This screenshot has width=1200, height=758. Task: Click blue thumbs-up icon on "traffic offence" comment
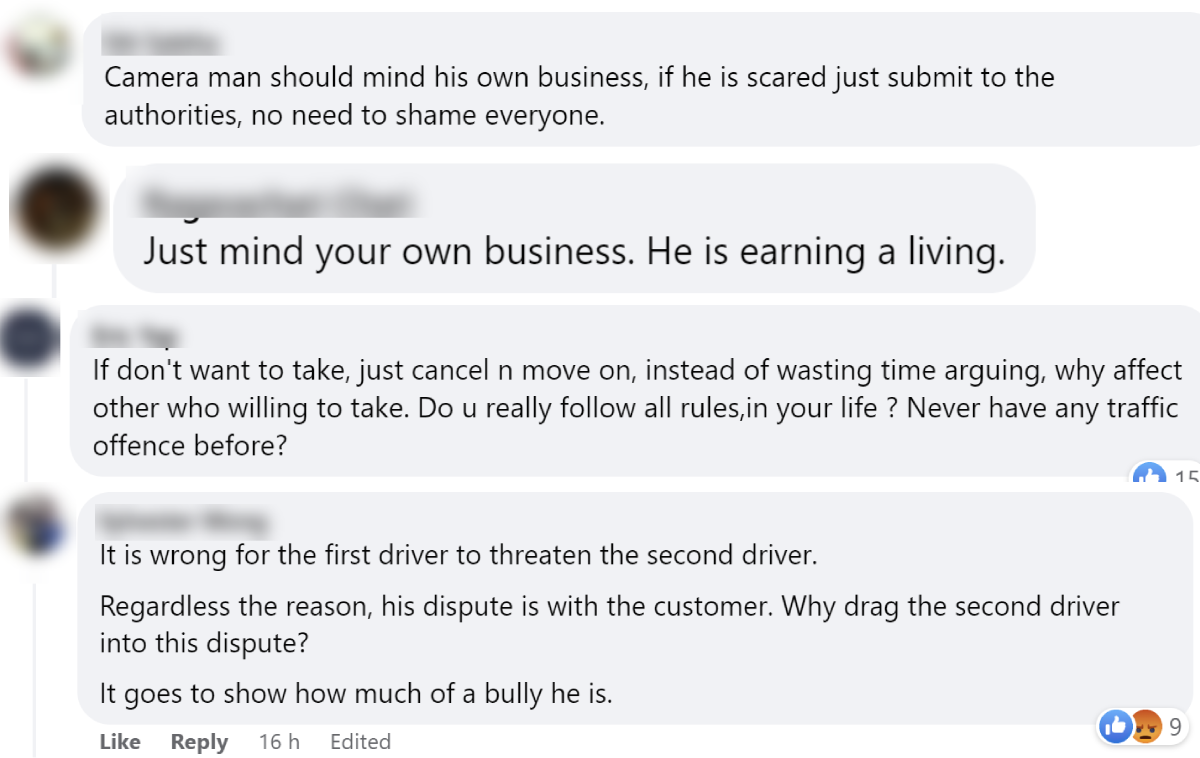click(x=1149, y=477)
